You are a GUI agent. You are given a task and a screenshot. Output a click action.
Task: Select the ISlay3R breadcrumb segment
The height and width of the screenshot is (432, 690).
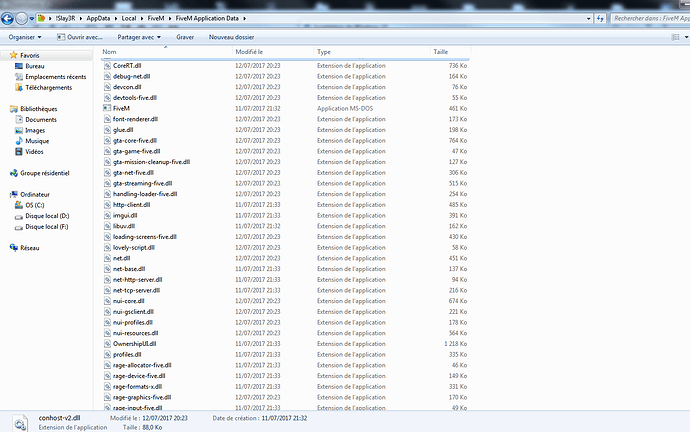coord(66,18)
